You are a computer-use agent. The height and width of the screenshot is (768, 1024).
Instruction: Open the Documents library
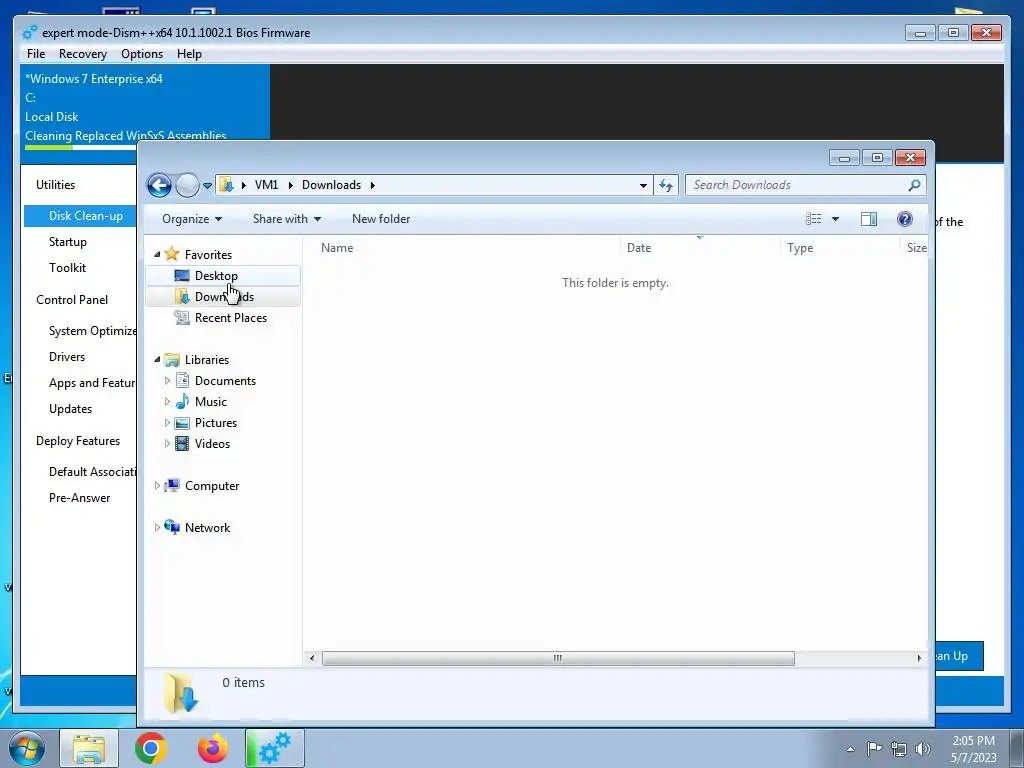point(225,381)
